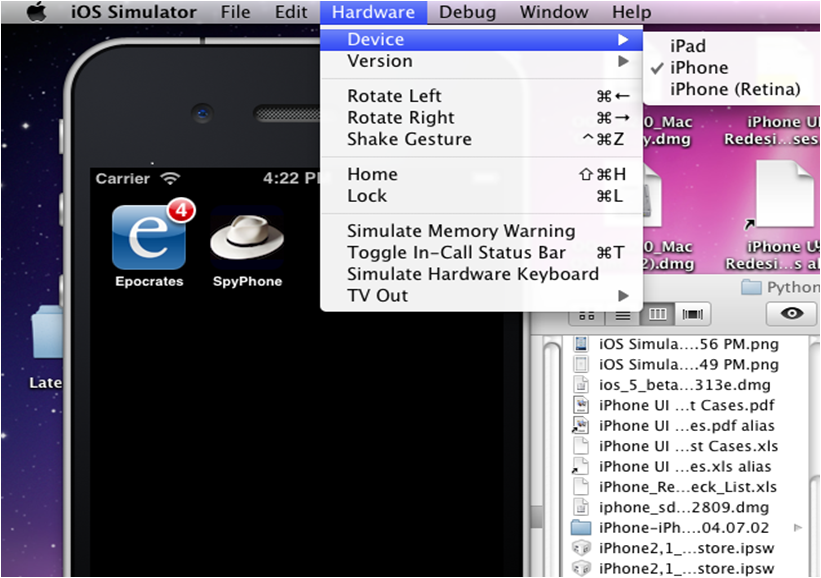Select iPhone UI ...st Cases.xls
The image size is (821, 578).
coord(689,446)
